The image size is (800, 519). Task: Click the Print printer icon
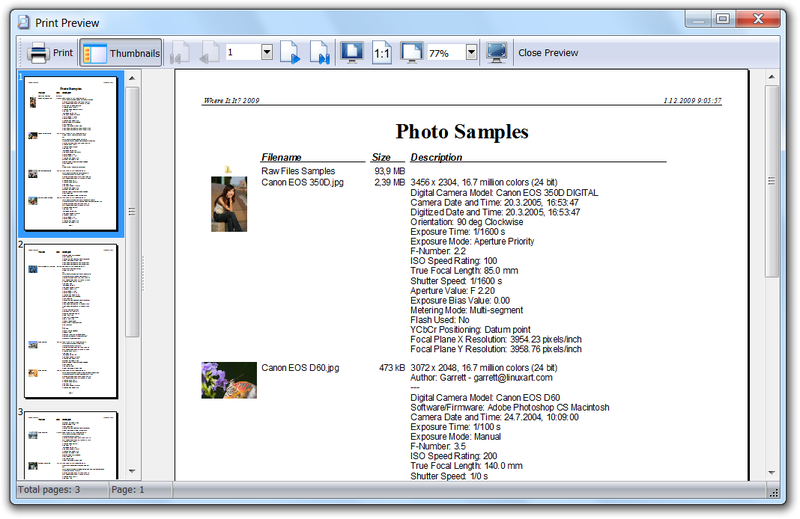point(38,53)
